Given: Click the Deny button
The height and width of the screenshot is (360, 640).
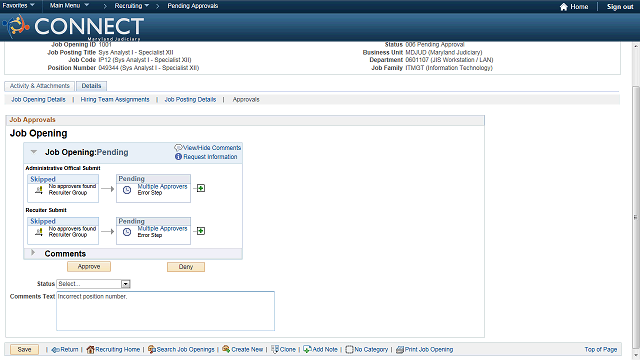Looking at the screenshot, I should click(186, 267).
